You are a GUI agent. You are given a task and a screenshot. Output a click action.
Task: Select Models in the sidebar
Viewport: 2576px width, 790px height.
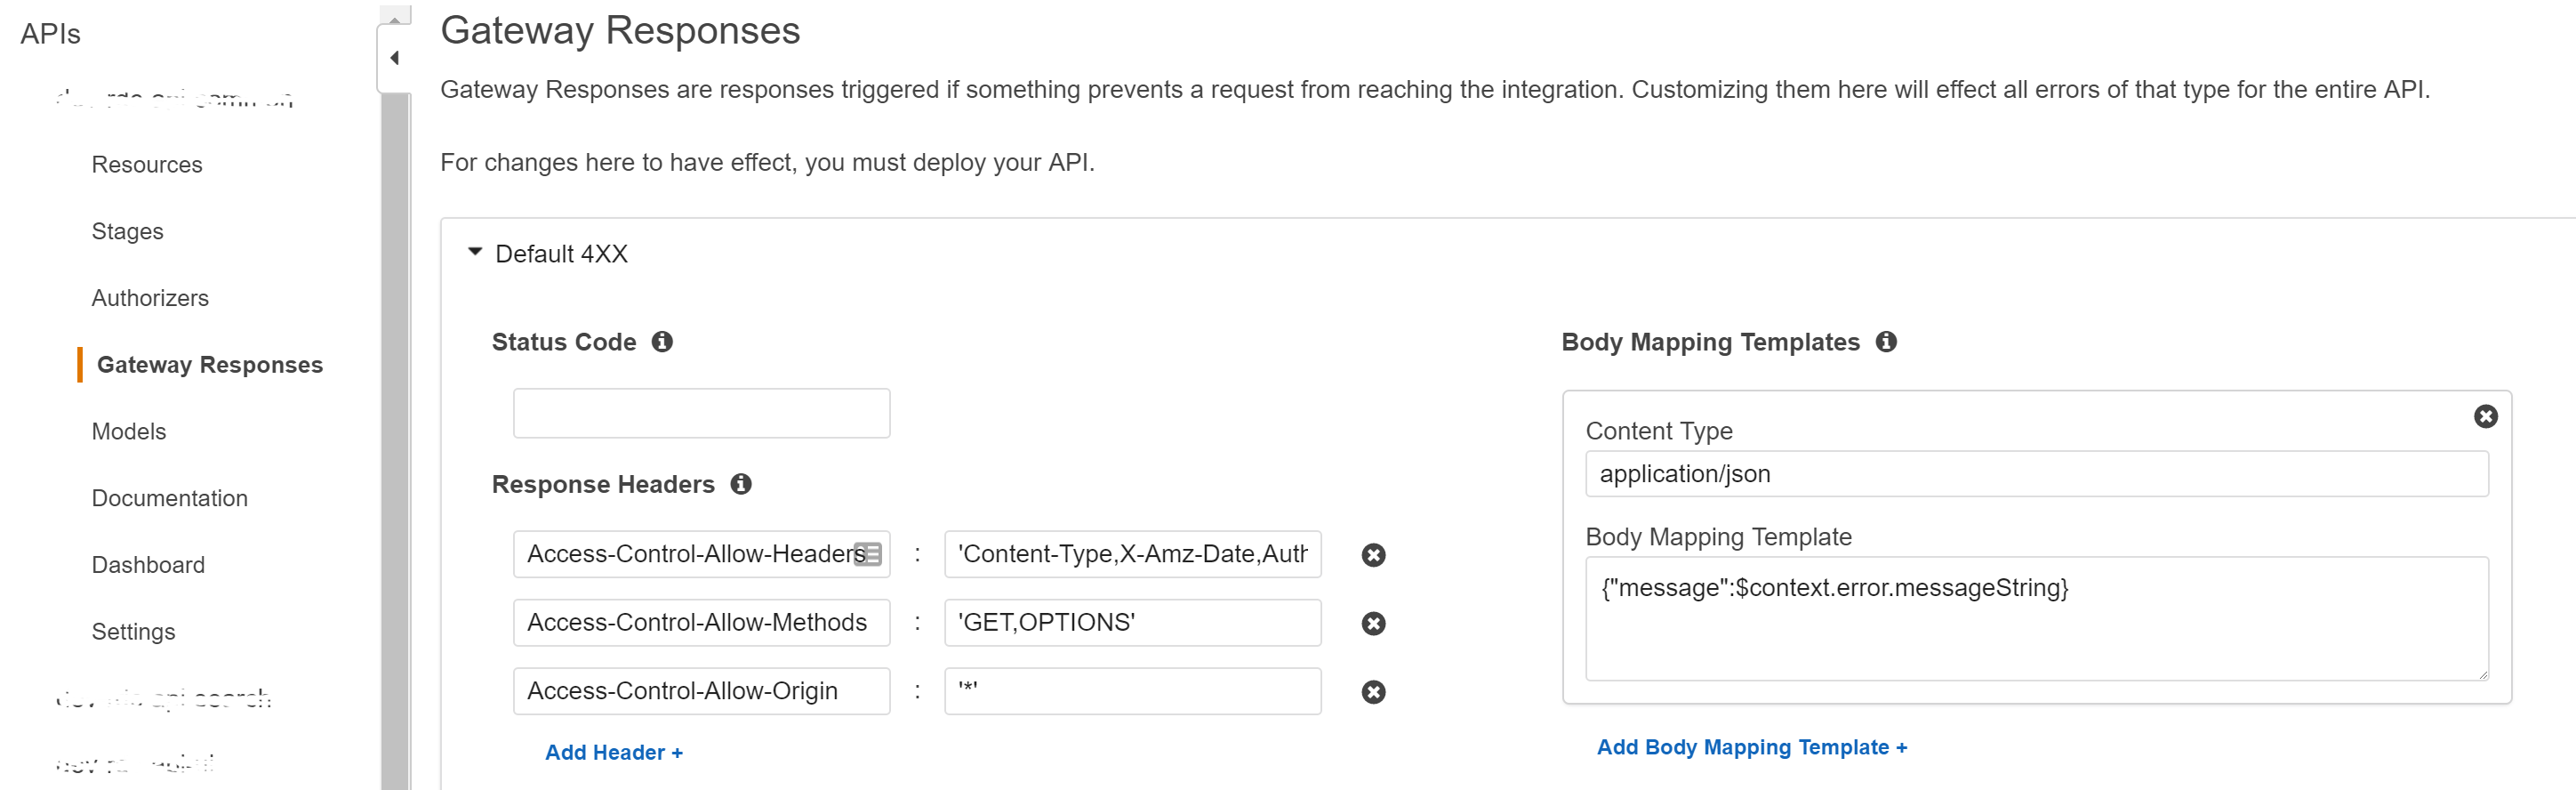coord(129,432)
